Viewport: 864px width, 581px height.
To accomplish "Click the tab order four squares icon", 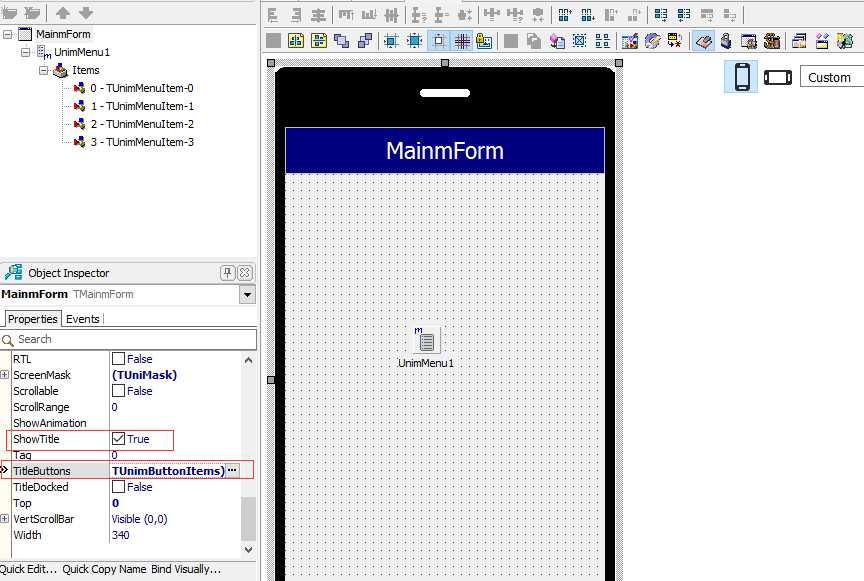I will pos(603,41).
